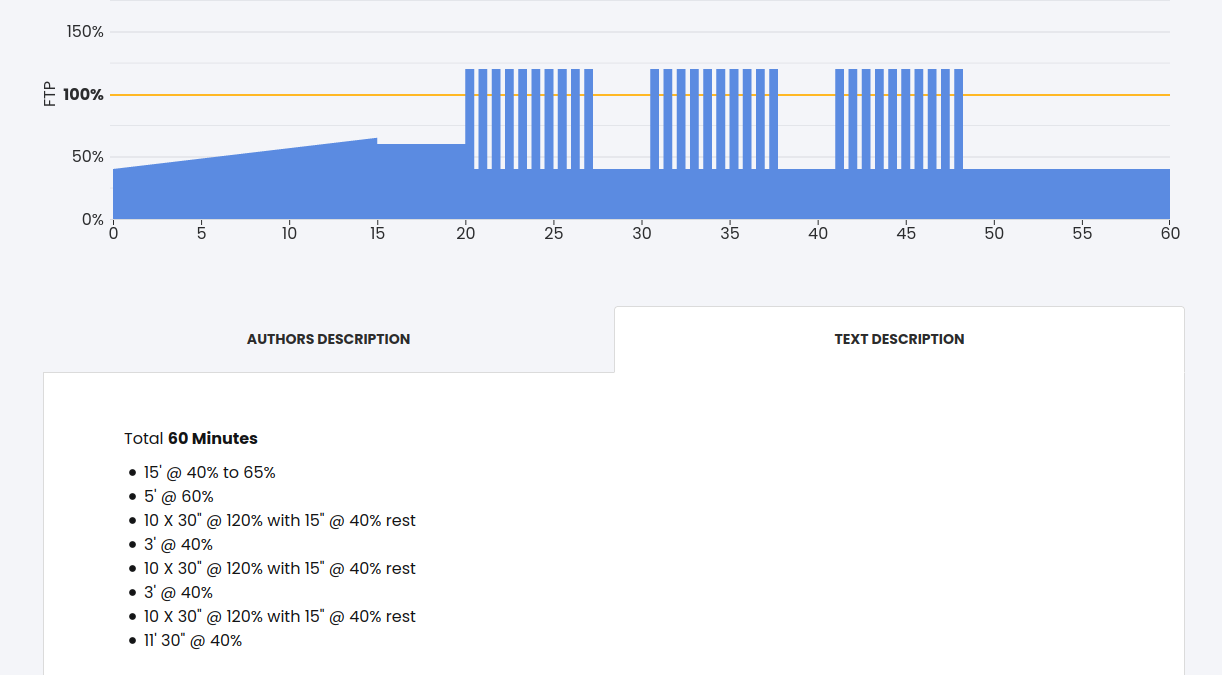The image size is (1222, 675).
Task: Click the 30 minute mark on the x-axis
Action: click(x=642, y=234)
